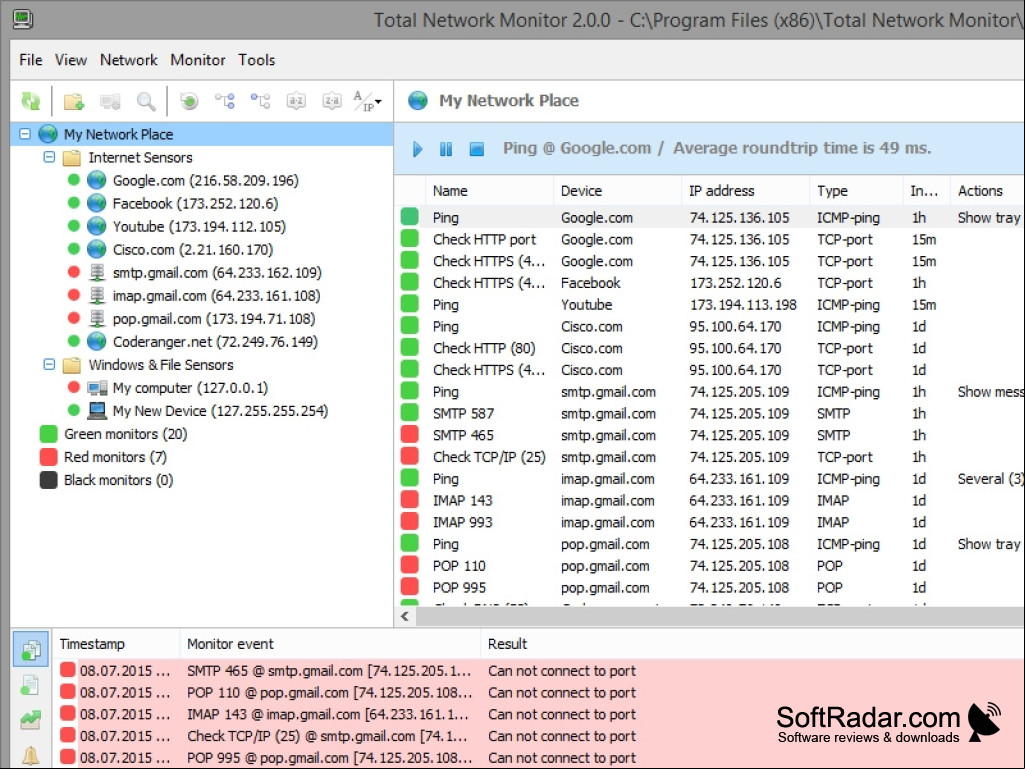1025x769 pixels.
Task: Click the collapse tree nodes toolbar icon
Action: (260, 101)
